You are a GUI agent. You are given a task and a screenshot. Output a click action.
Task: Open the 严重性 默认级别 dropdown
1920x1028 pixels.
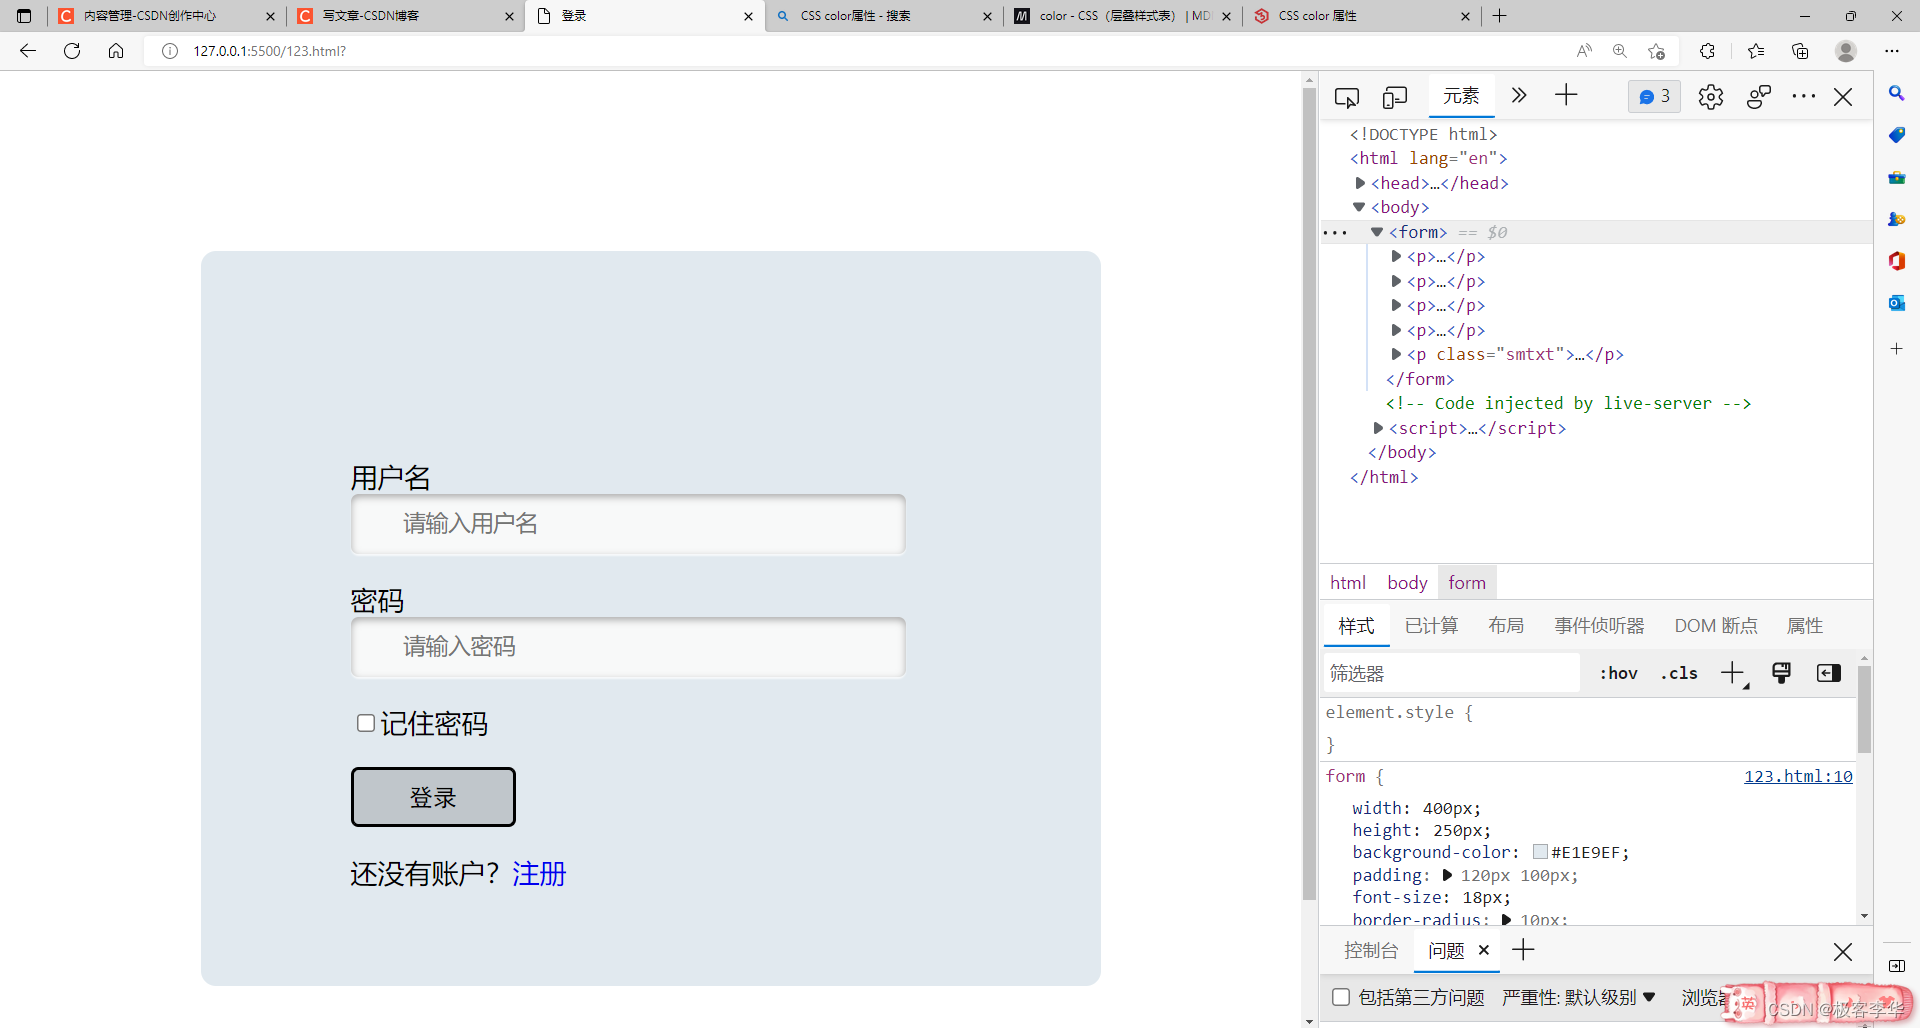click(x=1579, y=997)
